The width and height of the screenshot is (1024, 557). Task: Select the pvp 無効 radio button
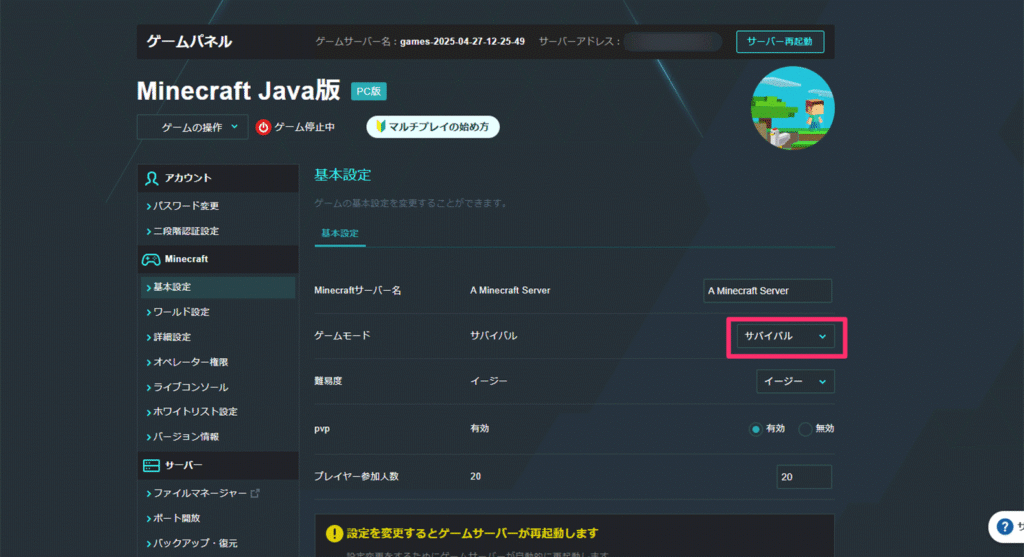click(x=805, y=429)
